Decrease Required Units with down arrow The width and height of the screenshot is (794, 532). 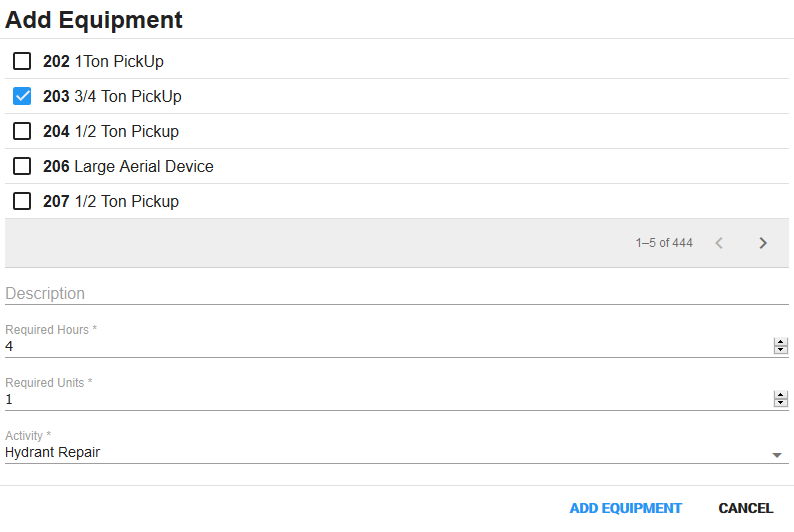(781, 403)
